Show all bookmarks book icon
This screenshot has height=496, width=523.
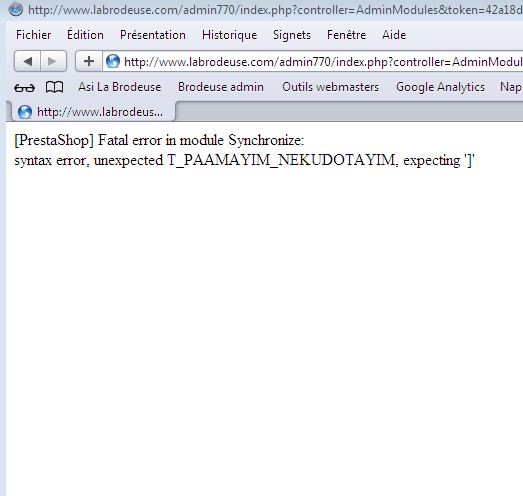tap(54, 87)
